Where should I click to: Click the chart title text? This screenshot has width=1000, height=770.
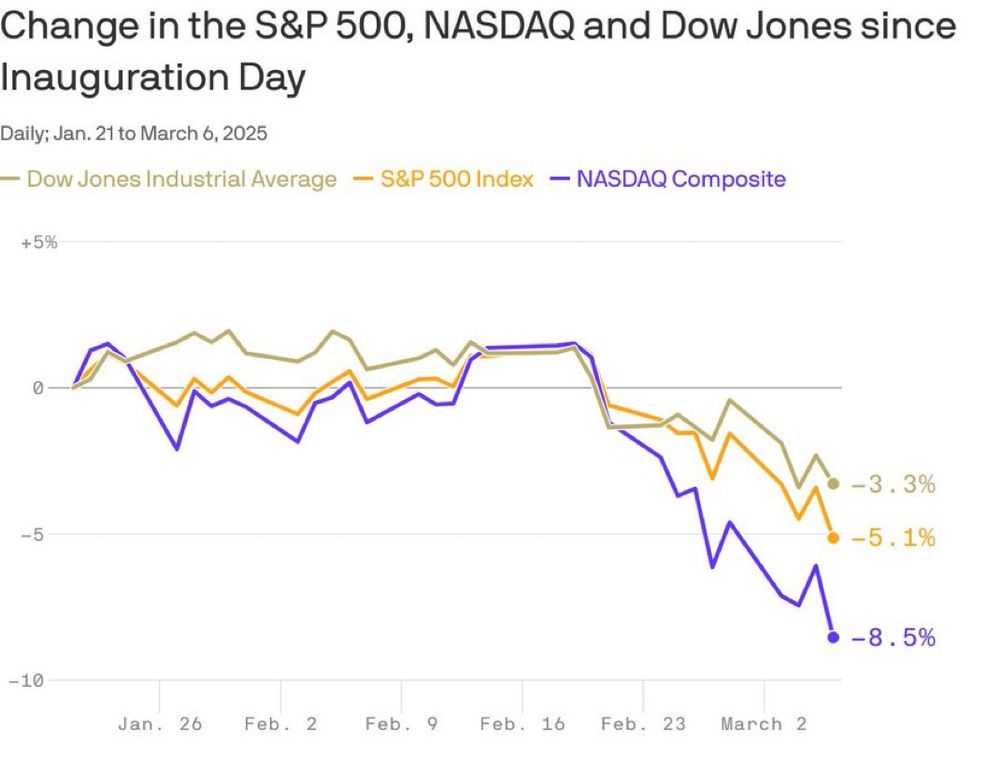(478, 52)
